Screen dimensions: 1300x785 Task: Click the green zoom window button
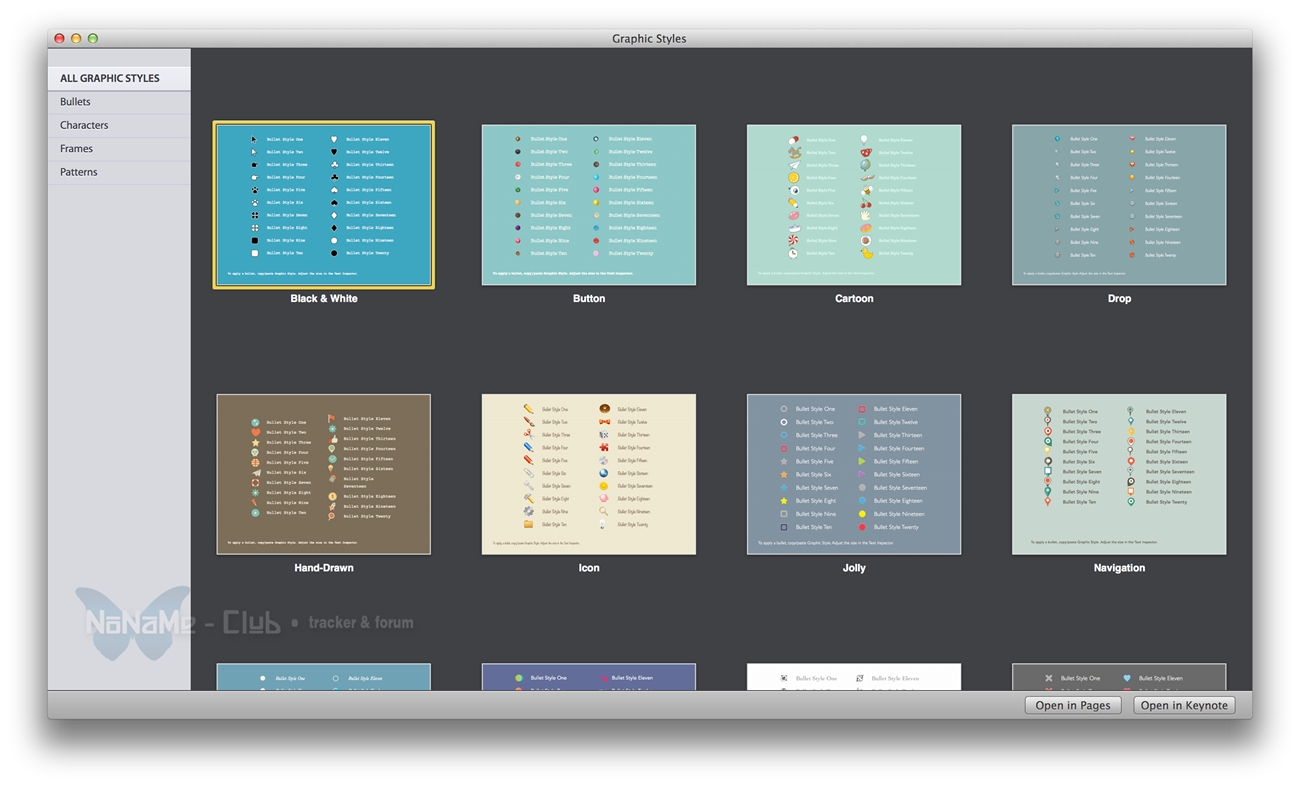(93, 39)
